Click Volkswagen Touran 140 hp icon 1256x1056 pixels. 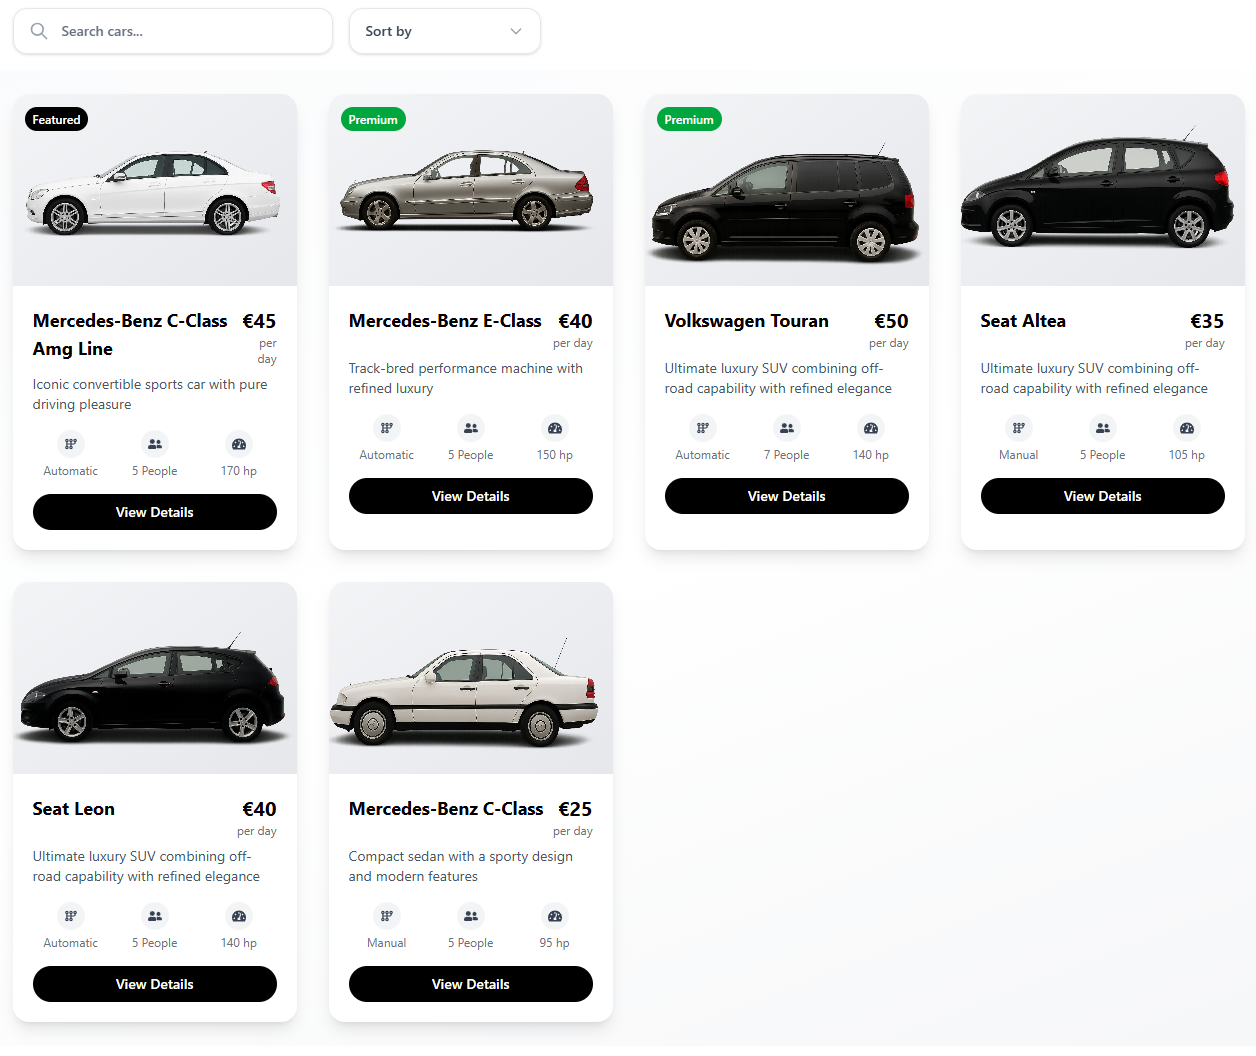(871, 428)
